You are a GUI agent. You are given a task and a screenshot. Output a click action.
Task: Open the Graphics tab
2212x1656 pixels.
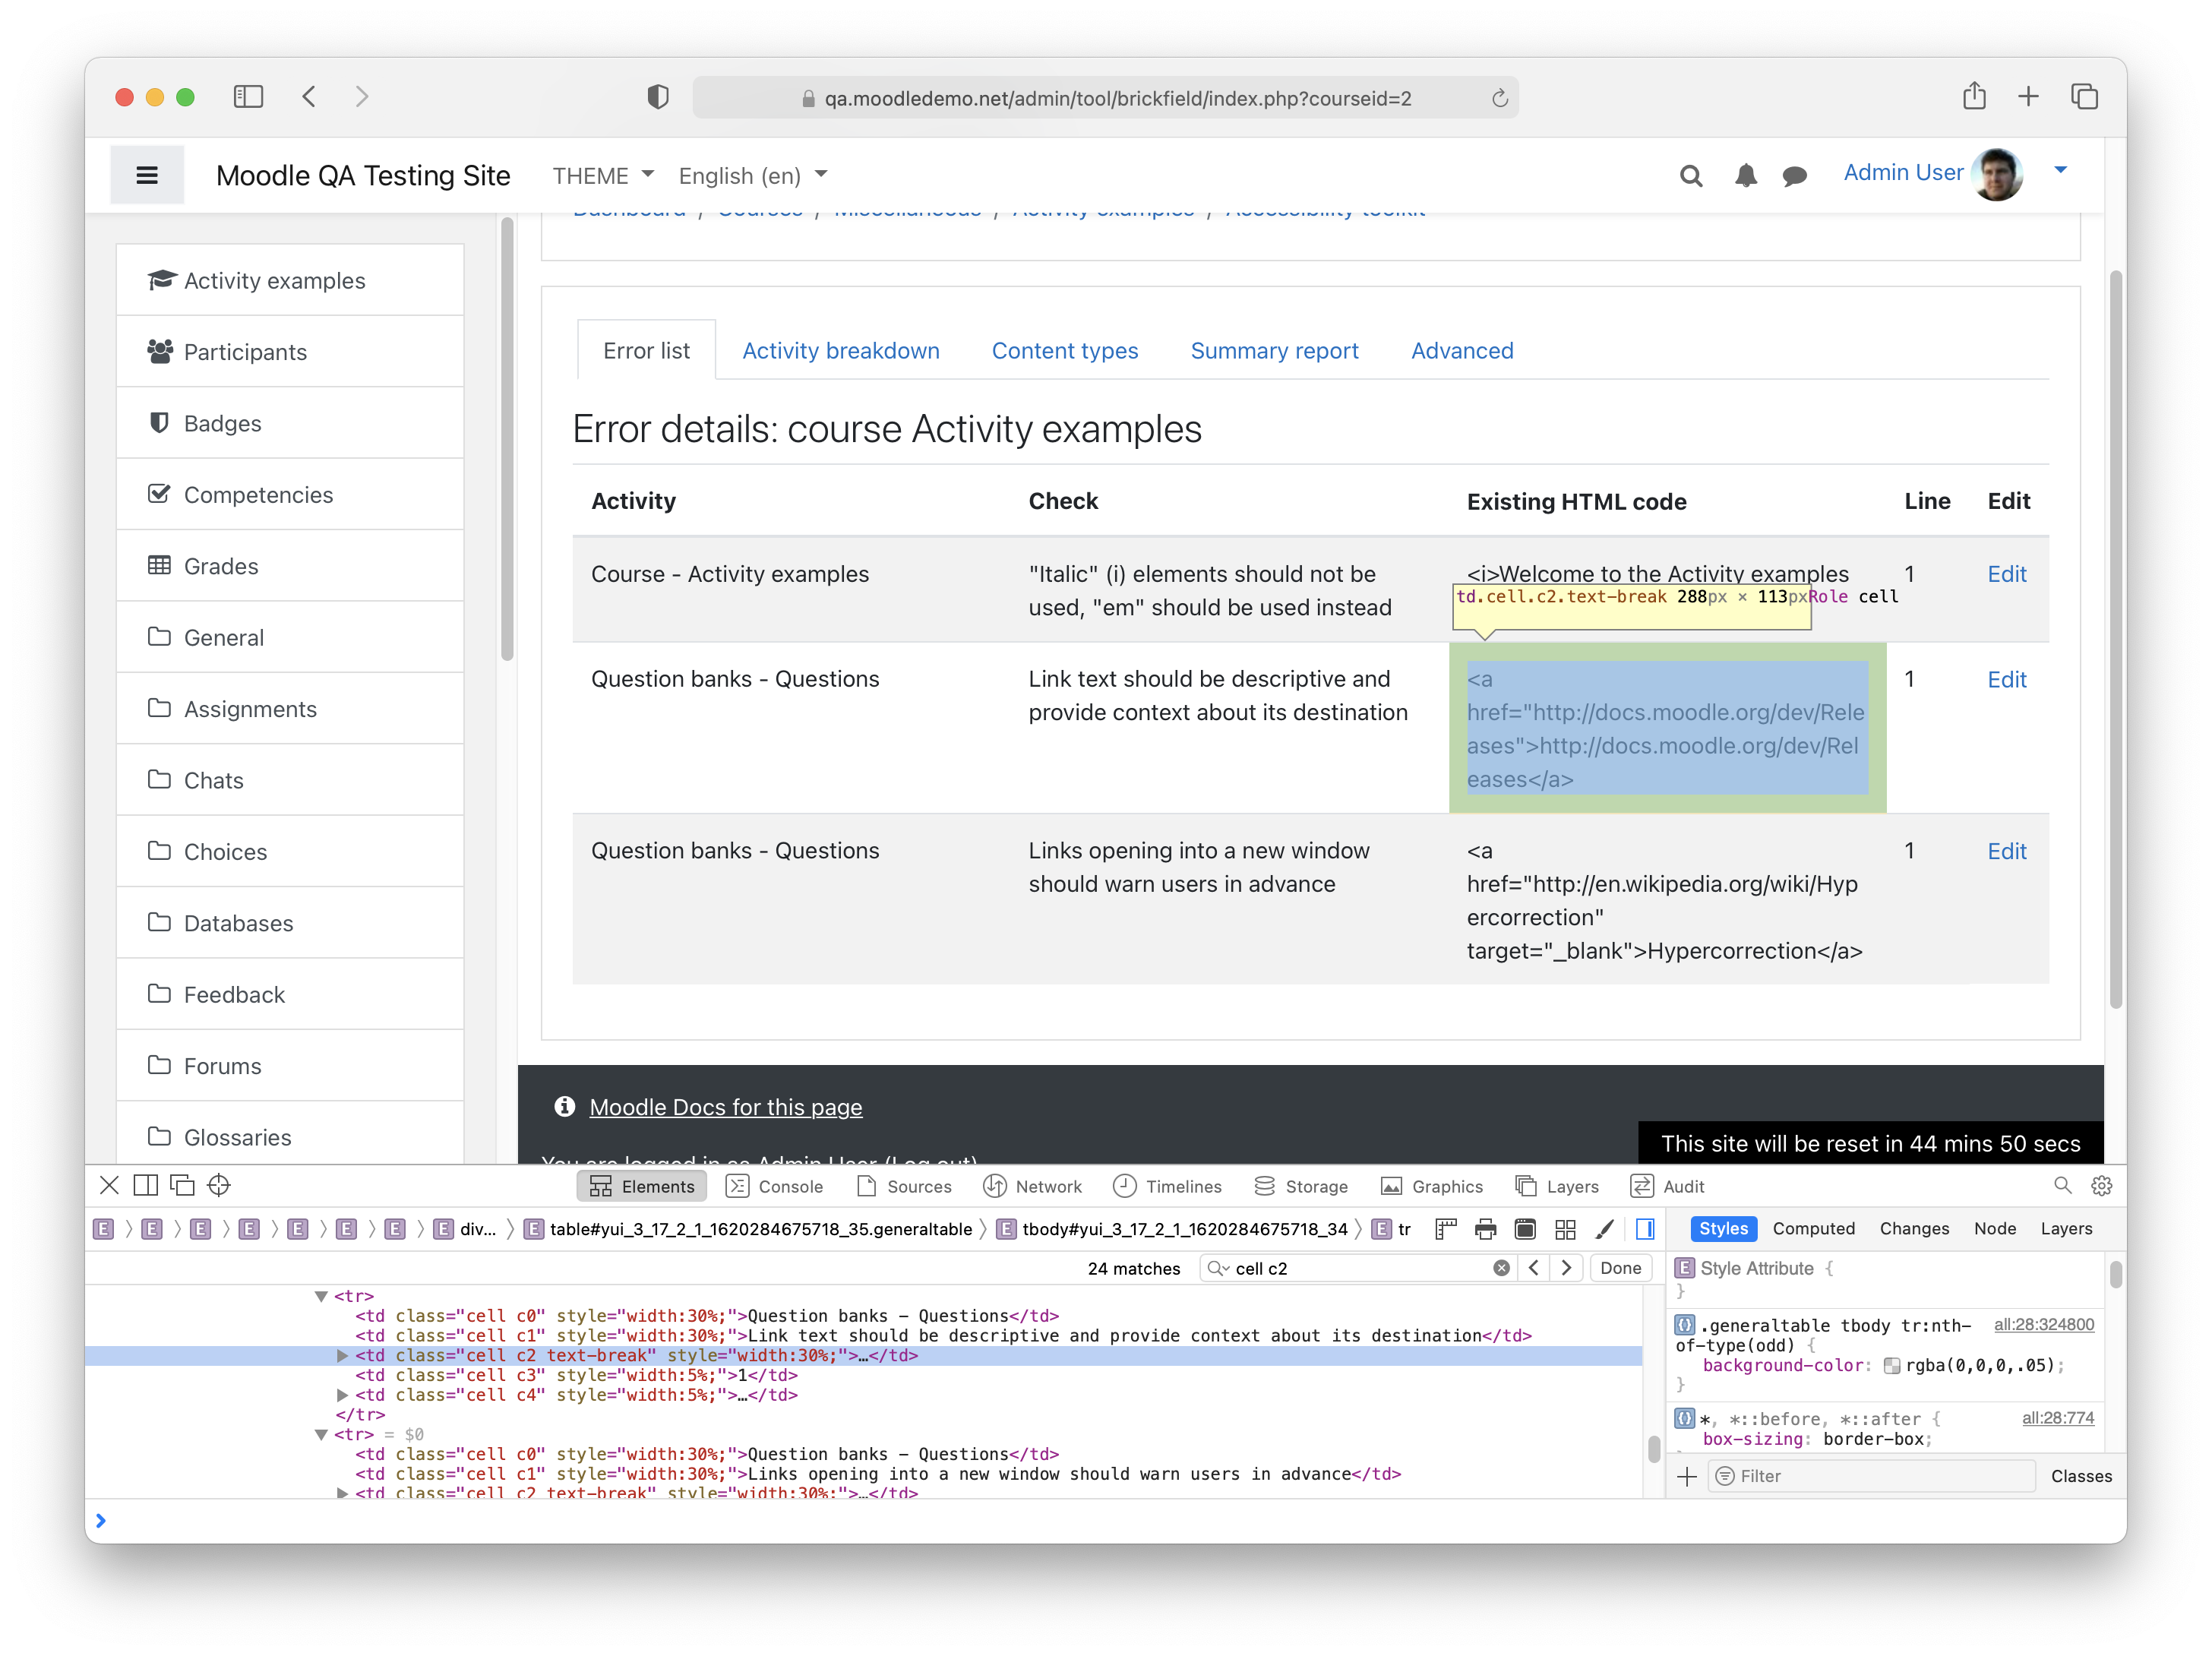click(1432, 1187)
